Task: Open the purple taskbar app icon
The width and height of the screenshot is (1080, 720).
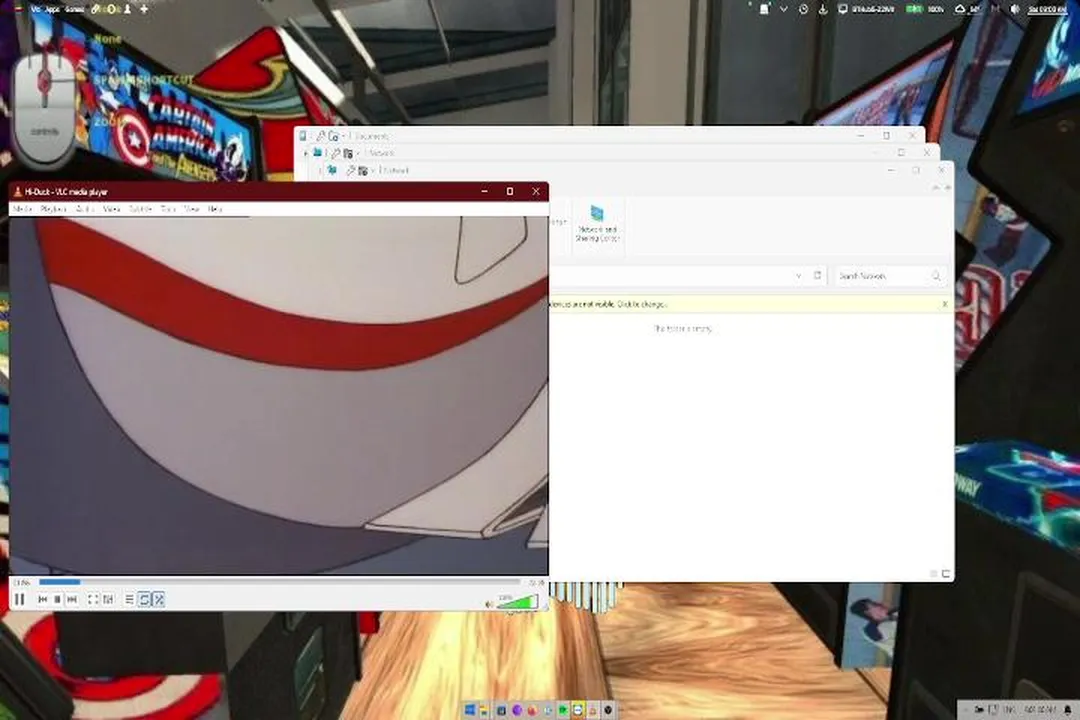Action: 517,710
